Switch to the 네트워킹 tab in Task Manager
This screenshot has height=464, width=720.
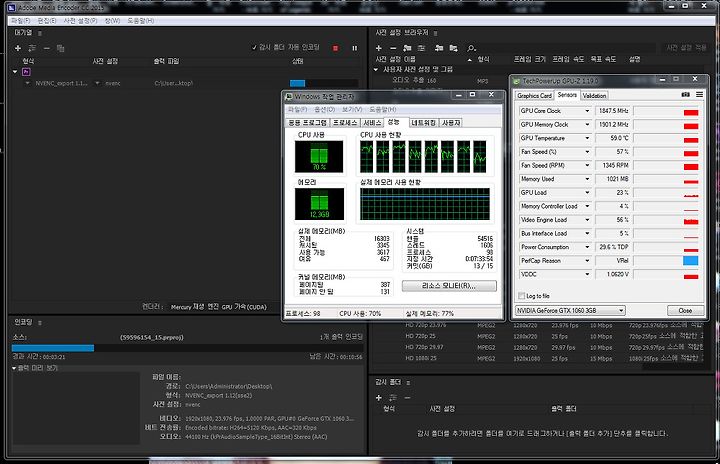tap(423, 123)
